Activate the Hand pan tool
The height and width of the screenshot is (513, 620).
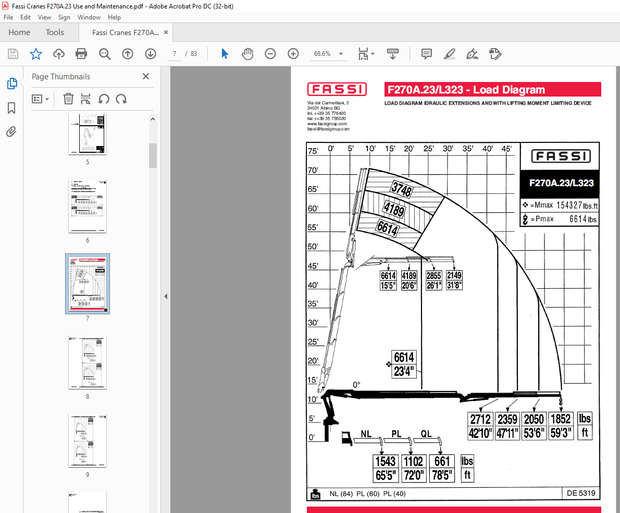[x=248, y=54]
